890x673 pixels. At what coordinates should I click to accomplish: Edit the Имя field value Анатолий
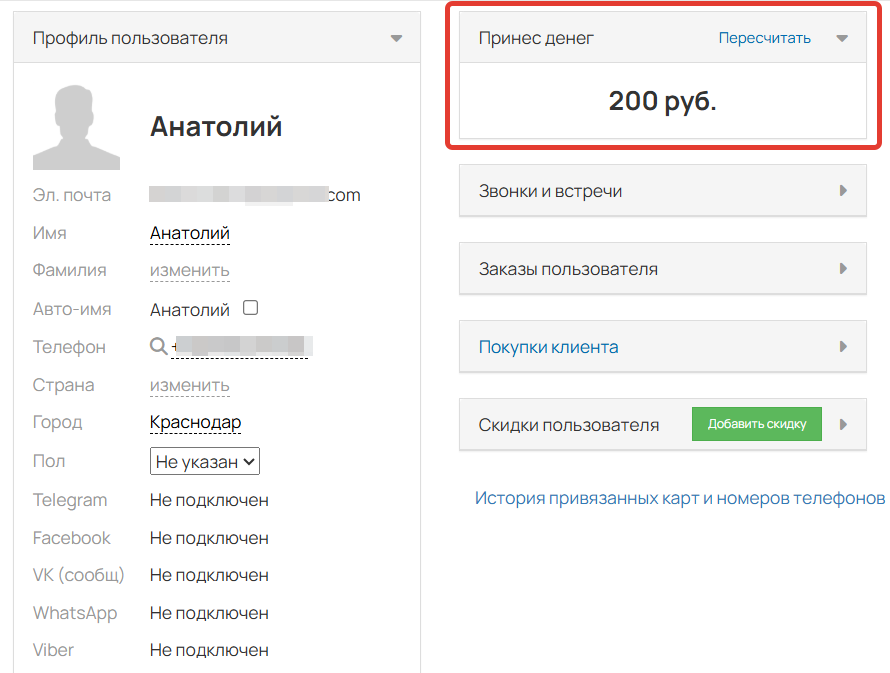click(x=190, y=233)
